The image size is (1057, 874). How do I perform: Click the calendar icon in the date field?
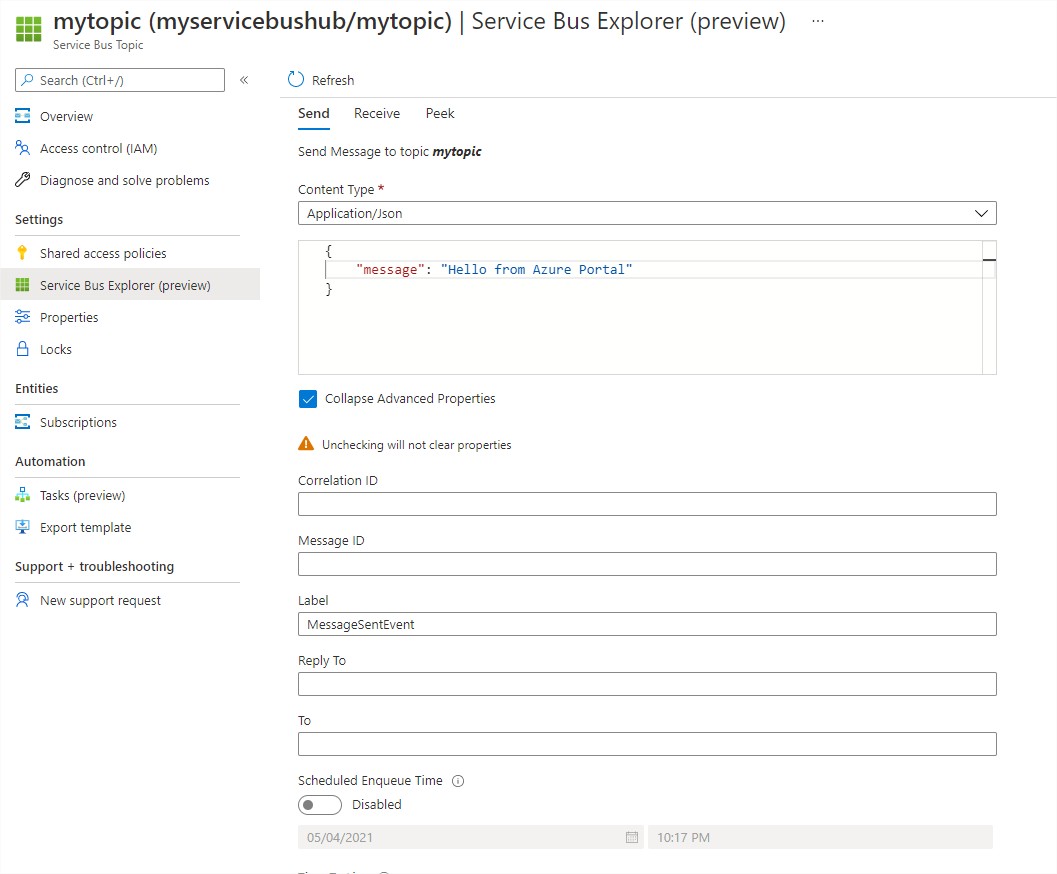tap(631, 837)
